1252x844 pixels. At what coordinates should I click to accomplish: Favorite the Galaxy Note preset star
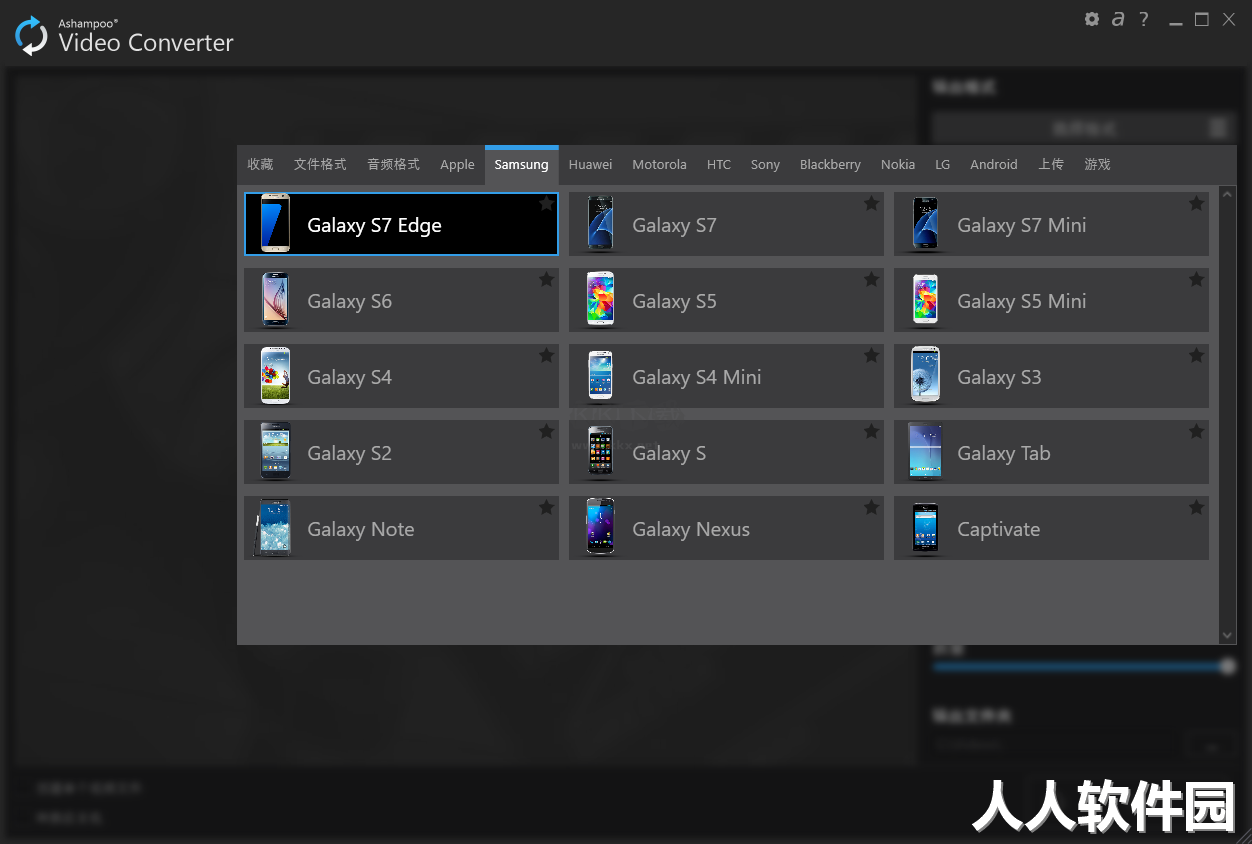(x=546, y=508)
